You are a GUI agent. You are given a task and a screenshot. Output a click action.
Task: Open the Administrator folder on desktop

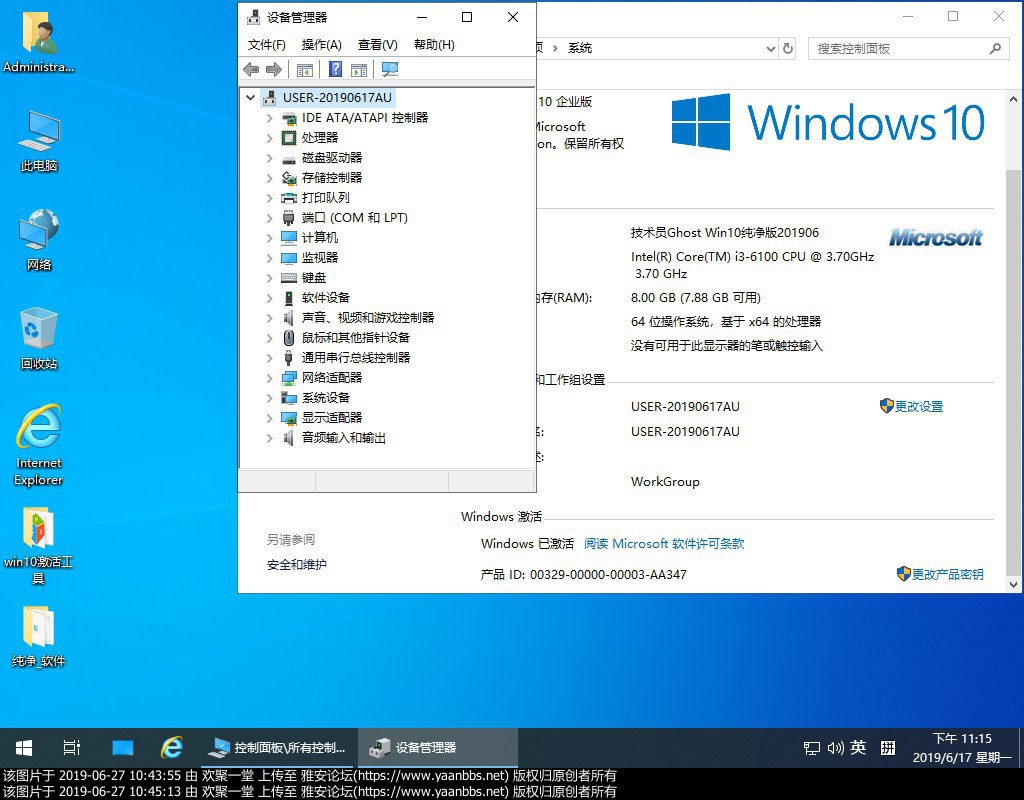coord(39,42)
